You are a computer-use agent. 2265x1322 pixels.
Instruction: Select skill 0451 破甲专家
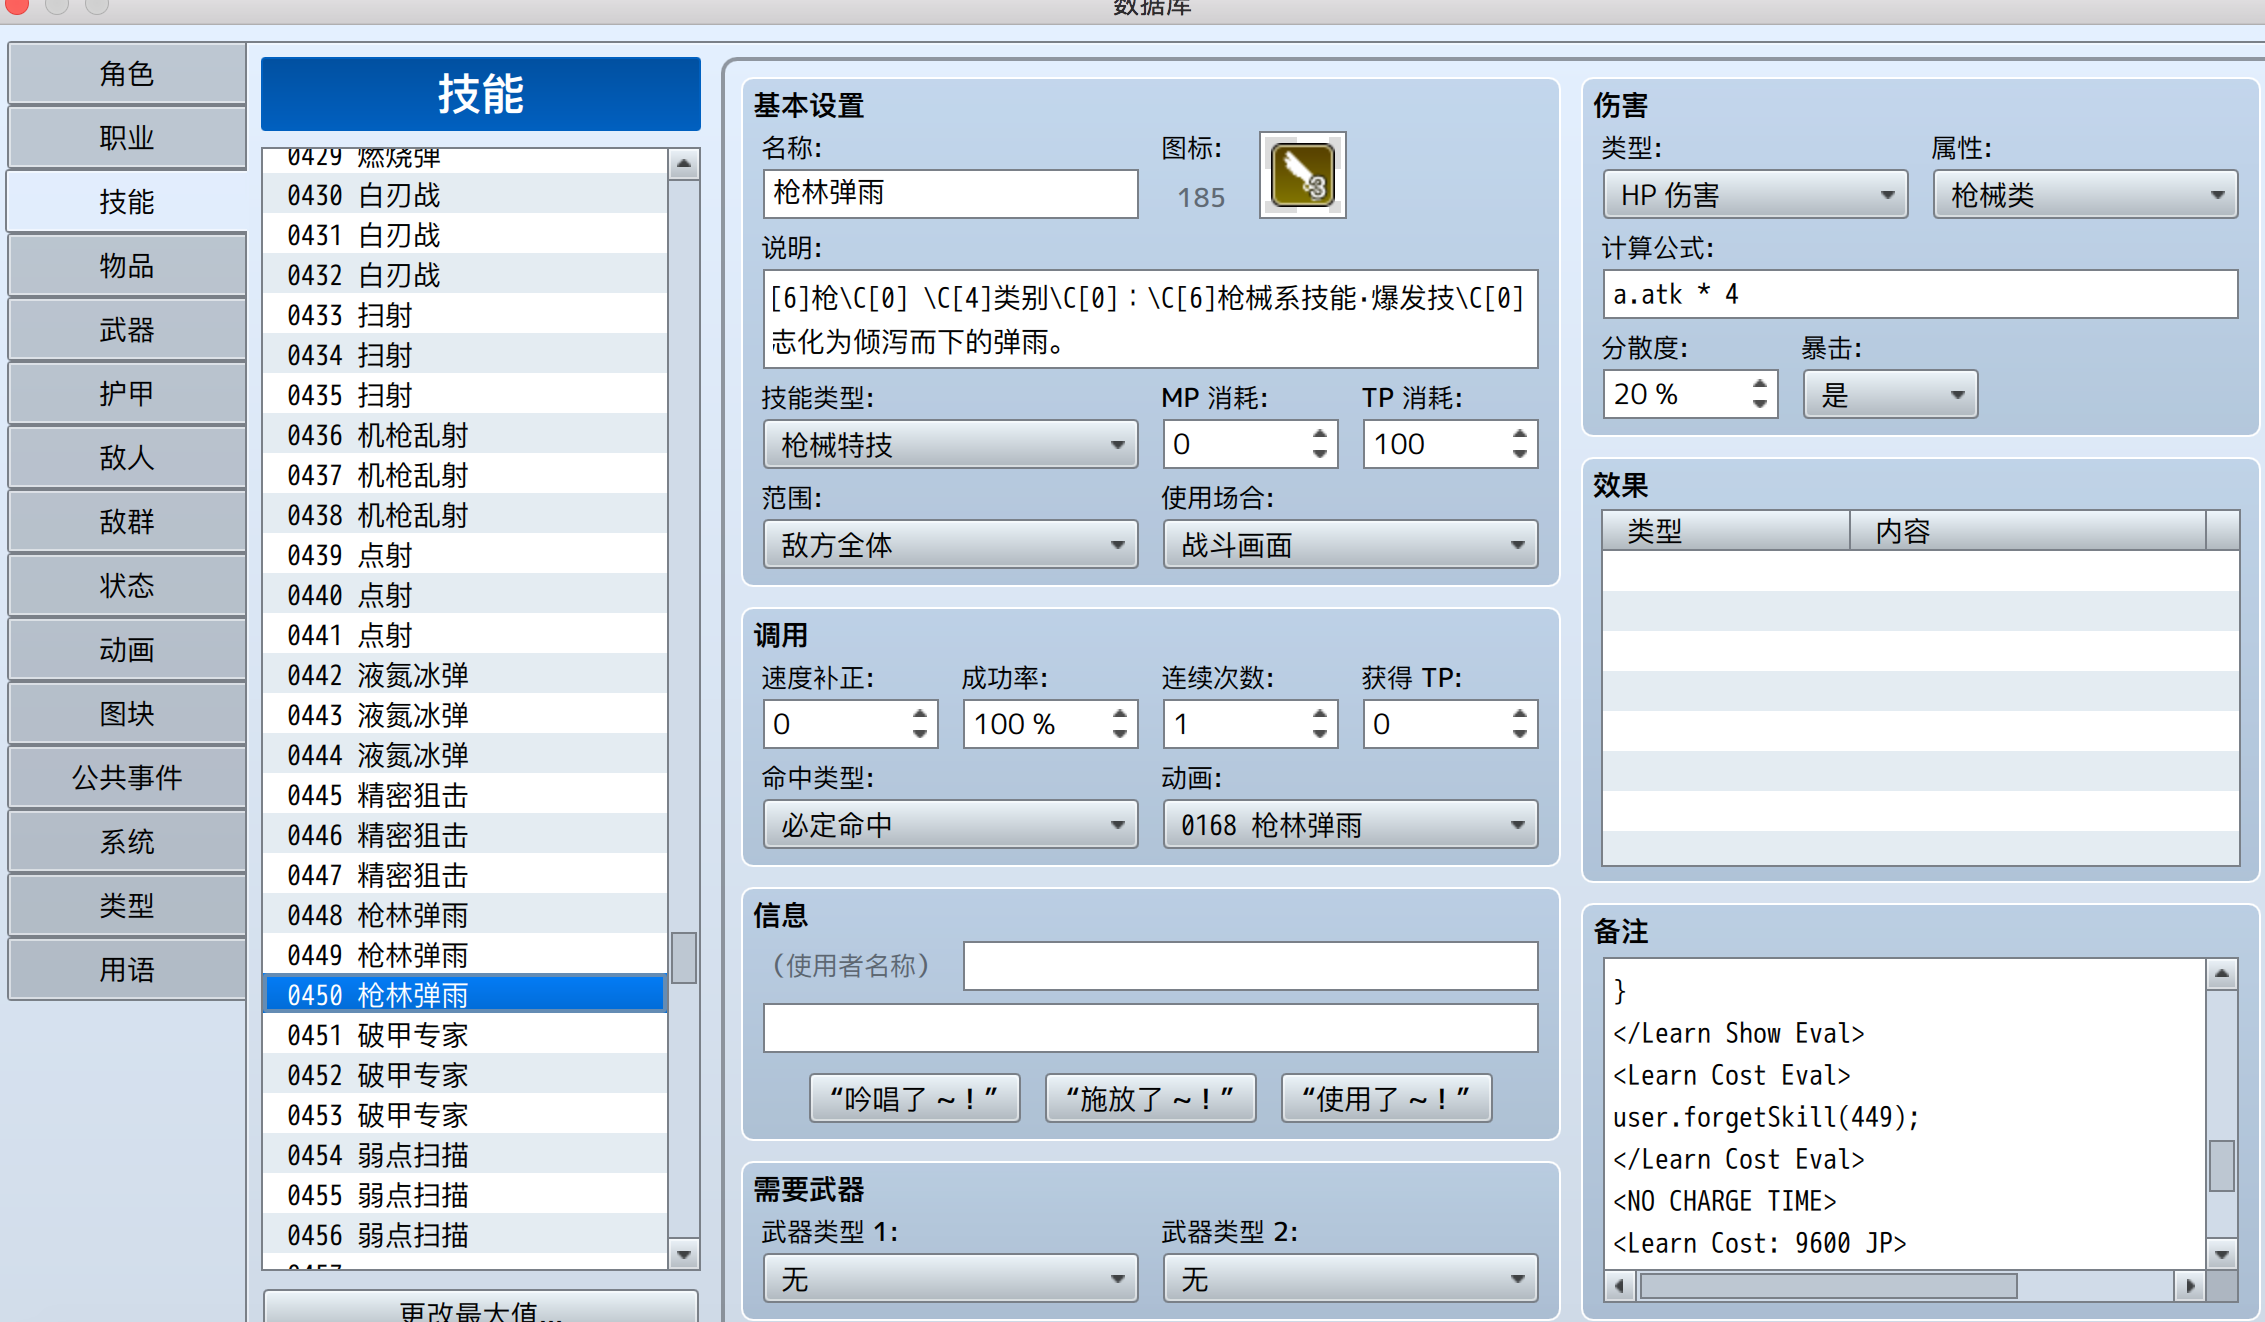click(465, 1035)
